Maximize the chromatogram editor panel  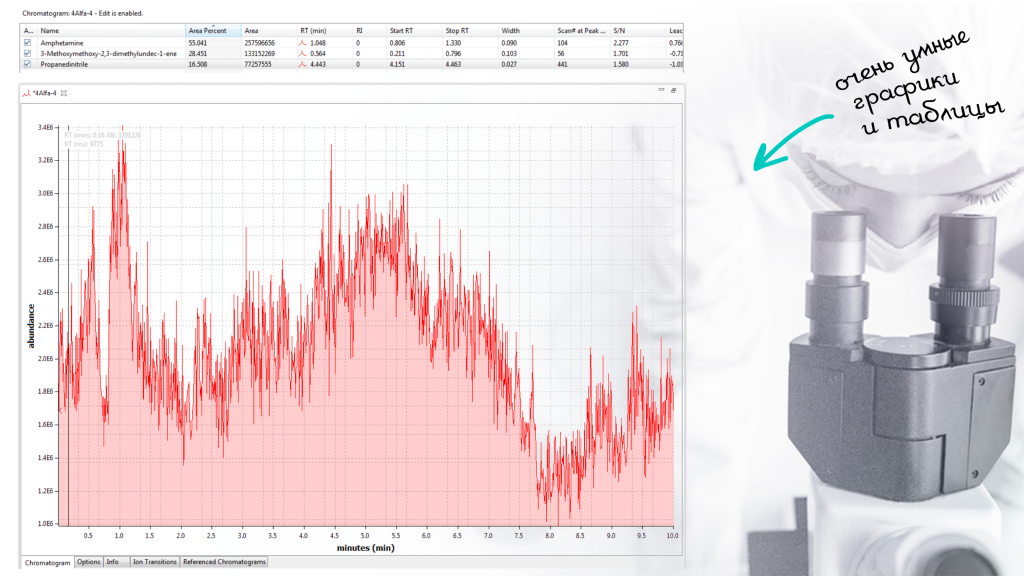pos(673,91)
